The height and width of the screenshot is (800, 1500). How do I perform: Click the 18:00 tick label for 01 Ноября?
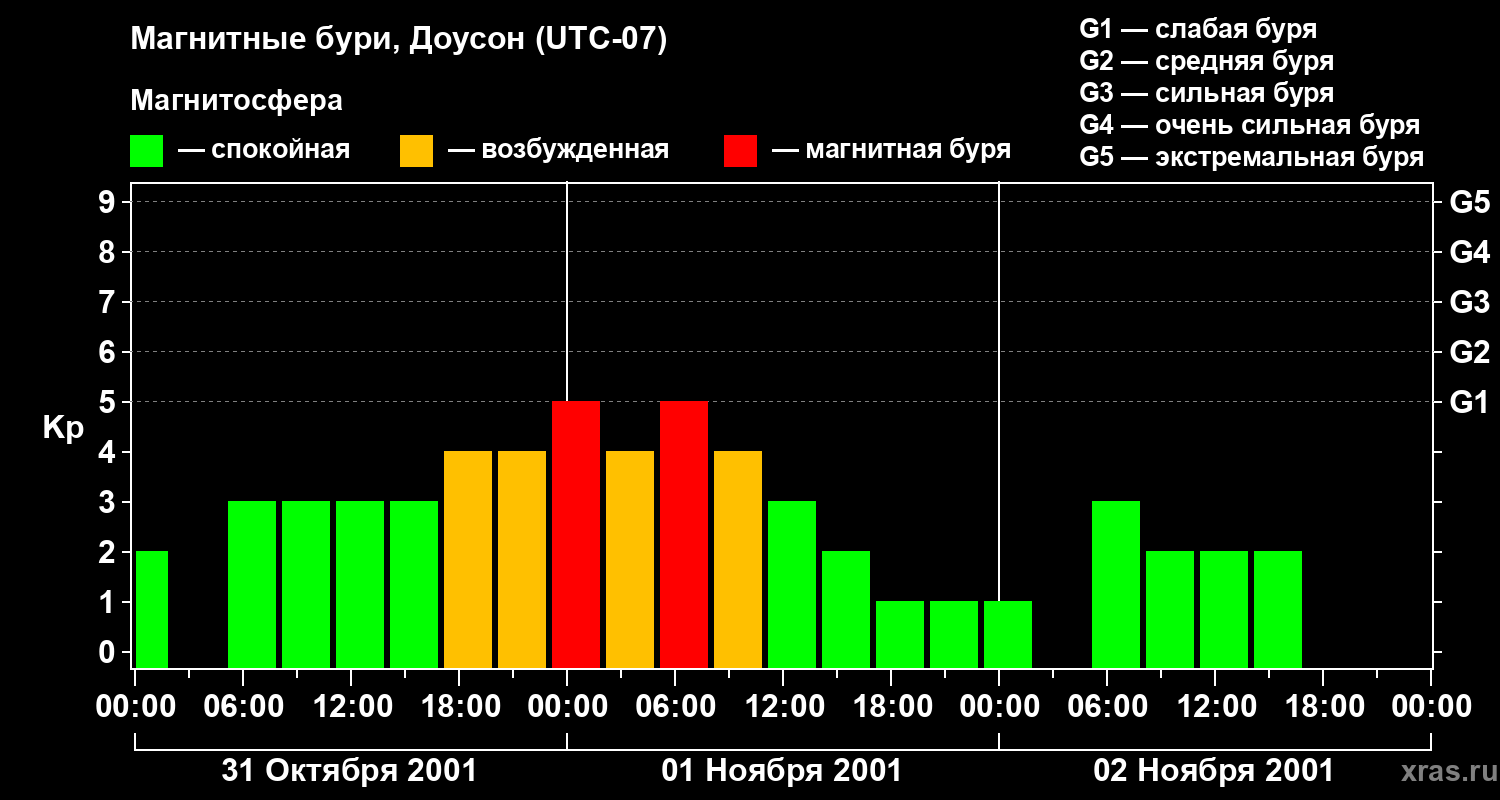click(x=891, y=707)
